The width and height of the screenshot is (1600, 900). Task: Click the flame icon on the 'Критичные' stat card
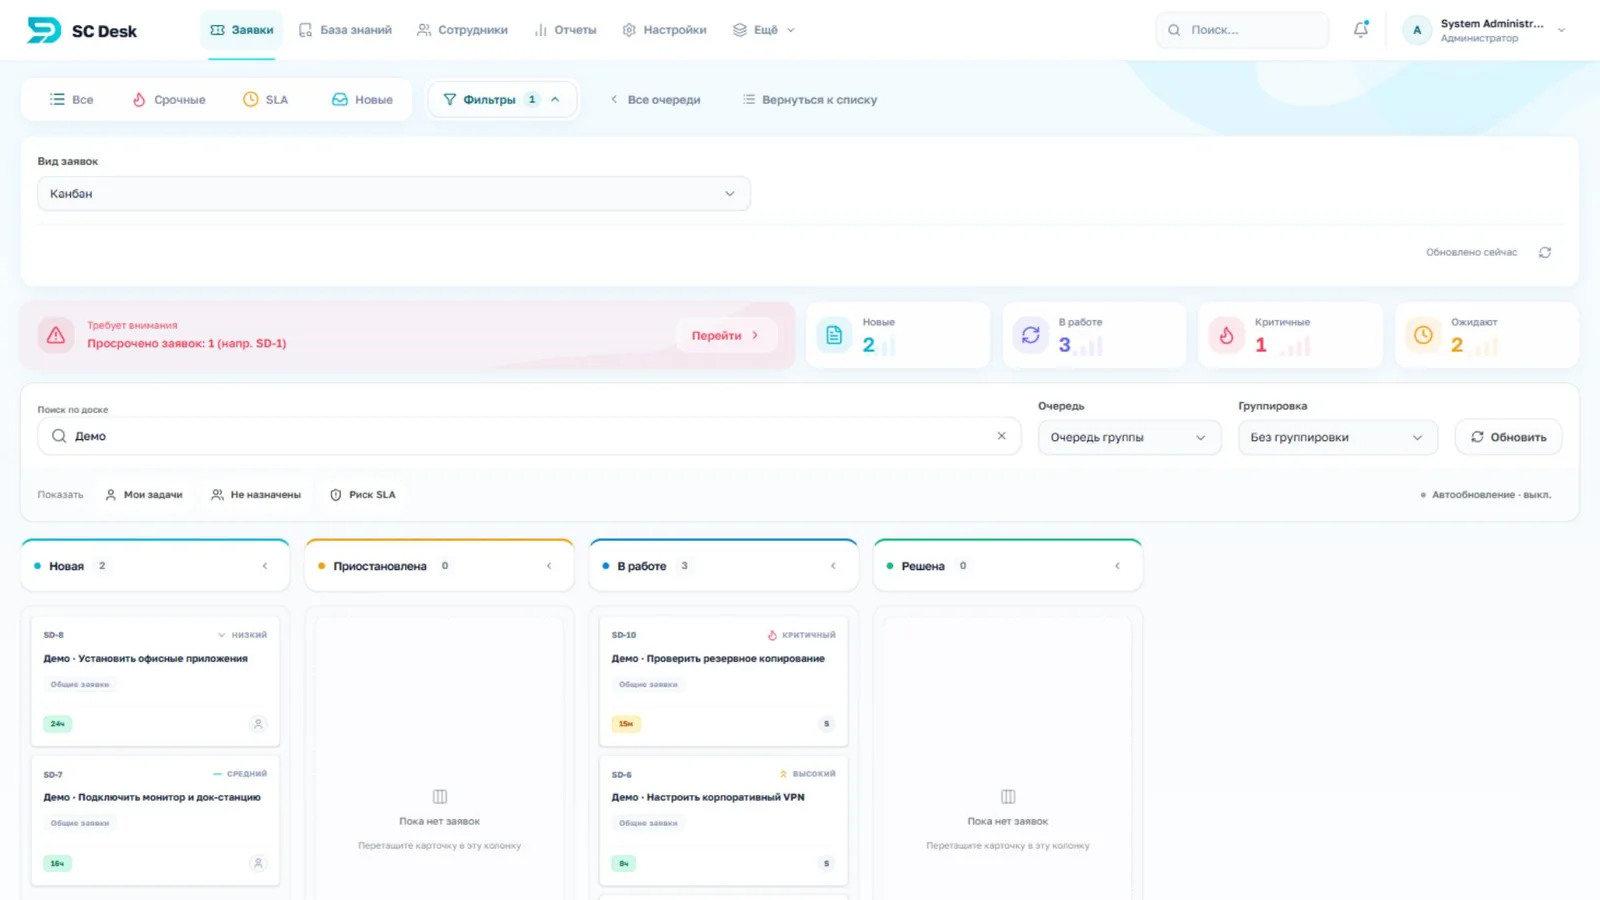[x=1226, y=335]
